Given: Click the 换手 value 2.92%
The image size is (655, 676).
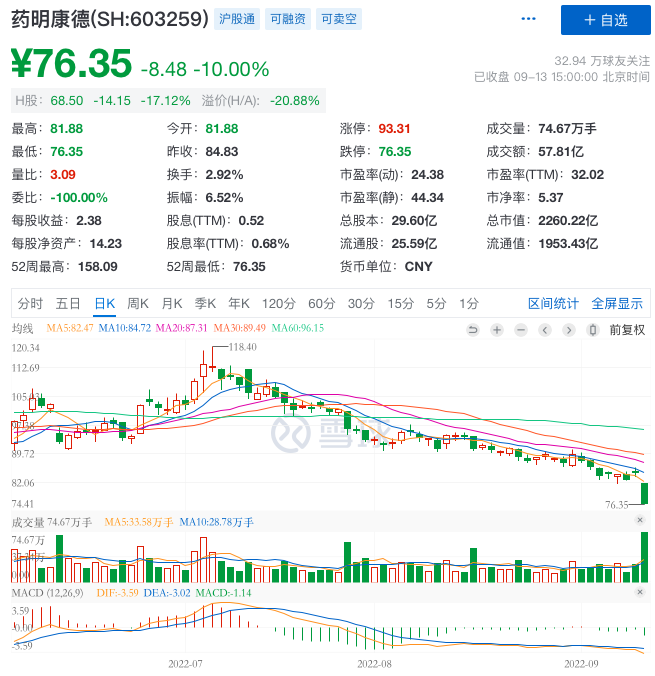Looking at the screenshot, I should coord(224,174).
